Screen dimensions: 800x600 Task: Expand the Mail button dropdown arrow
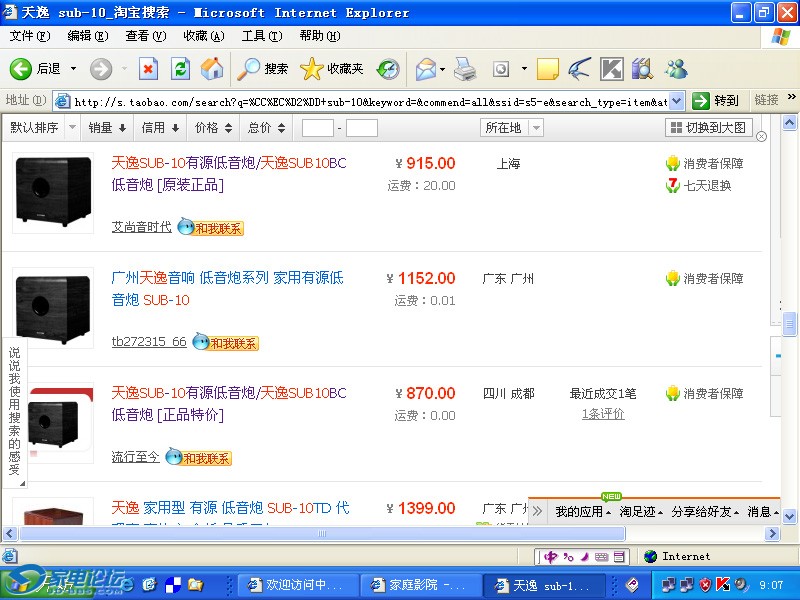pos(442,69)
